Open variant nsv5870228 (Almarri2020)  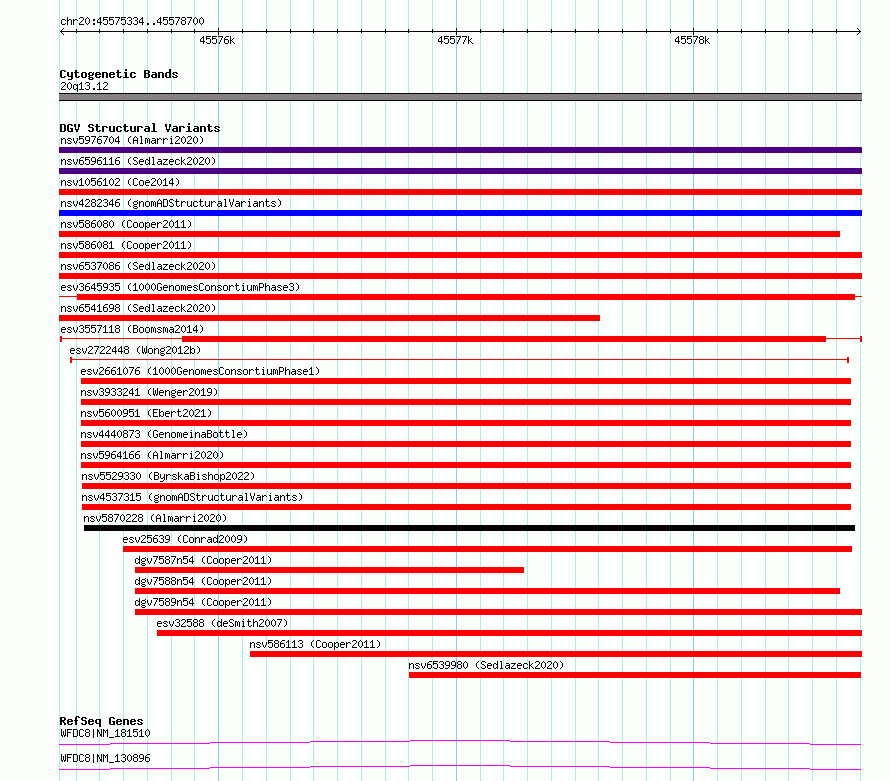point(155,518)
